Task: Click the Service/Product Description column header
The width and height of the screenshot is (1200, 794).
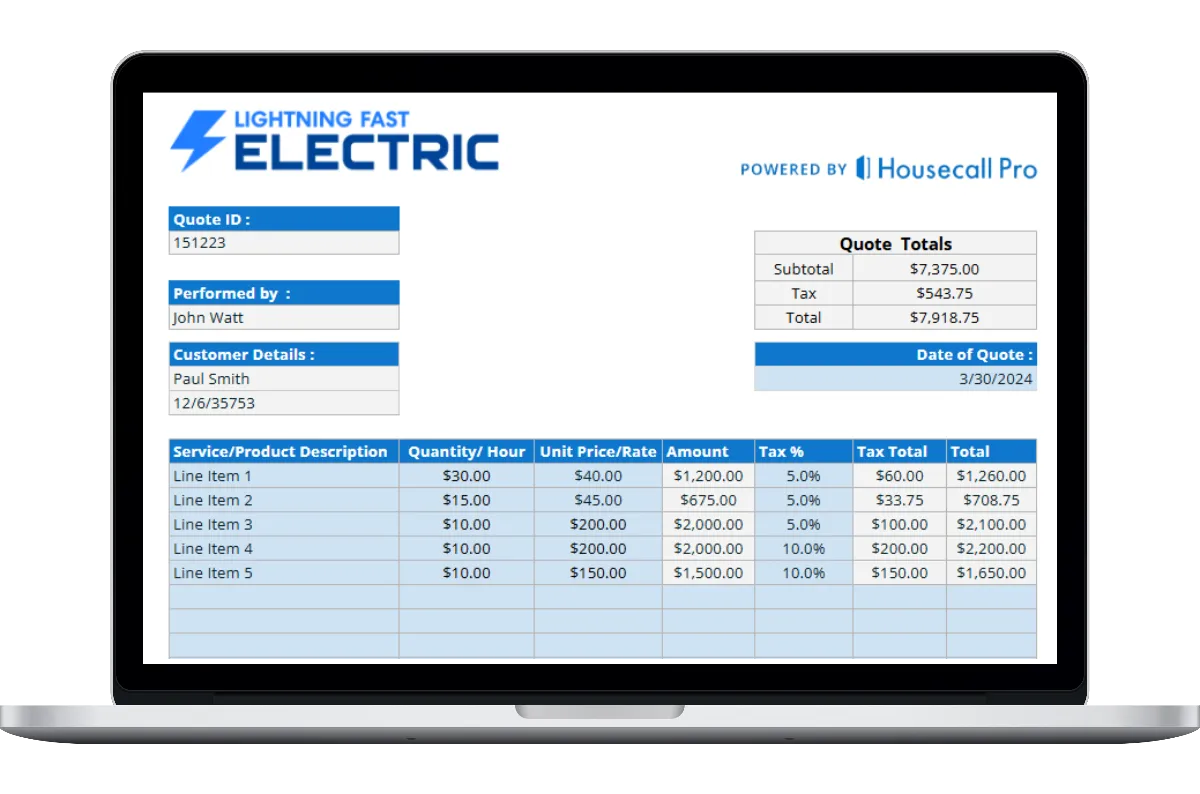Action: [283, 452]
